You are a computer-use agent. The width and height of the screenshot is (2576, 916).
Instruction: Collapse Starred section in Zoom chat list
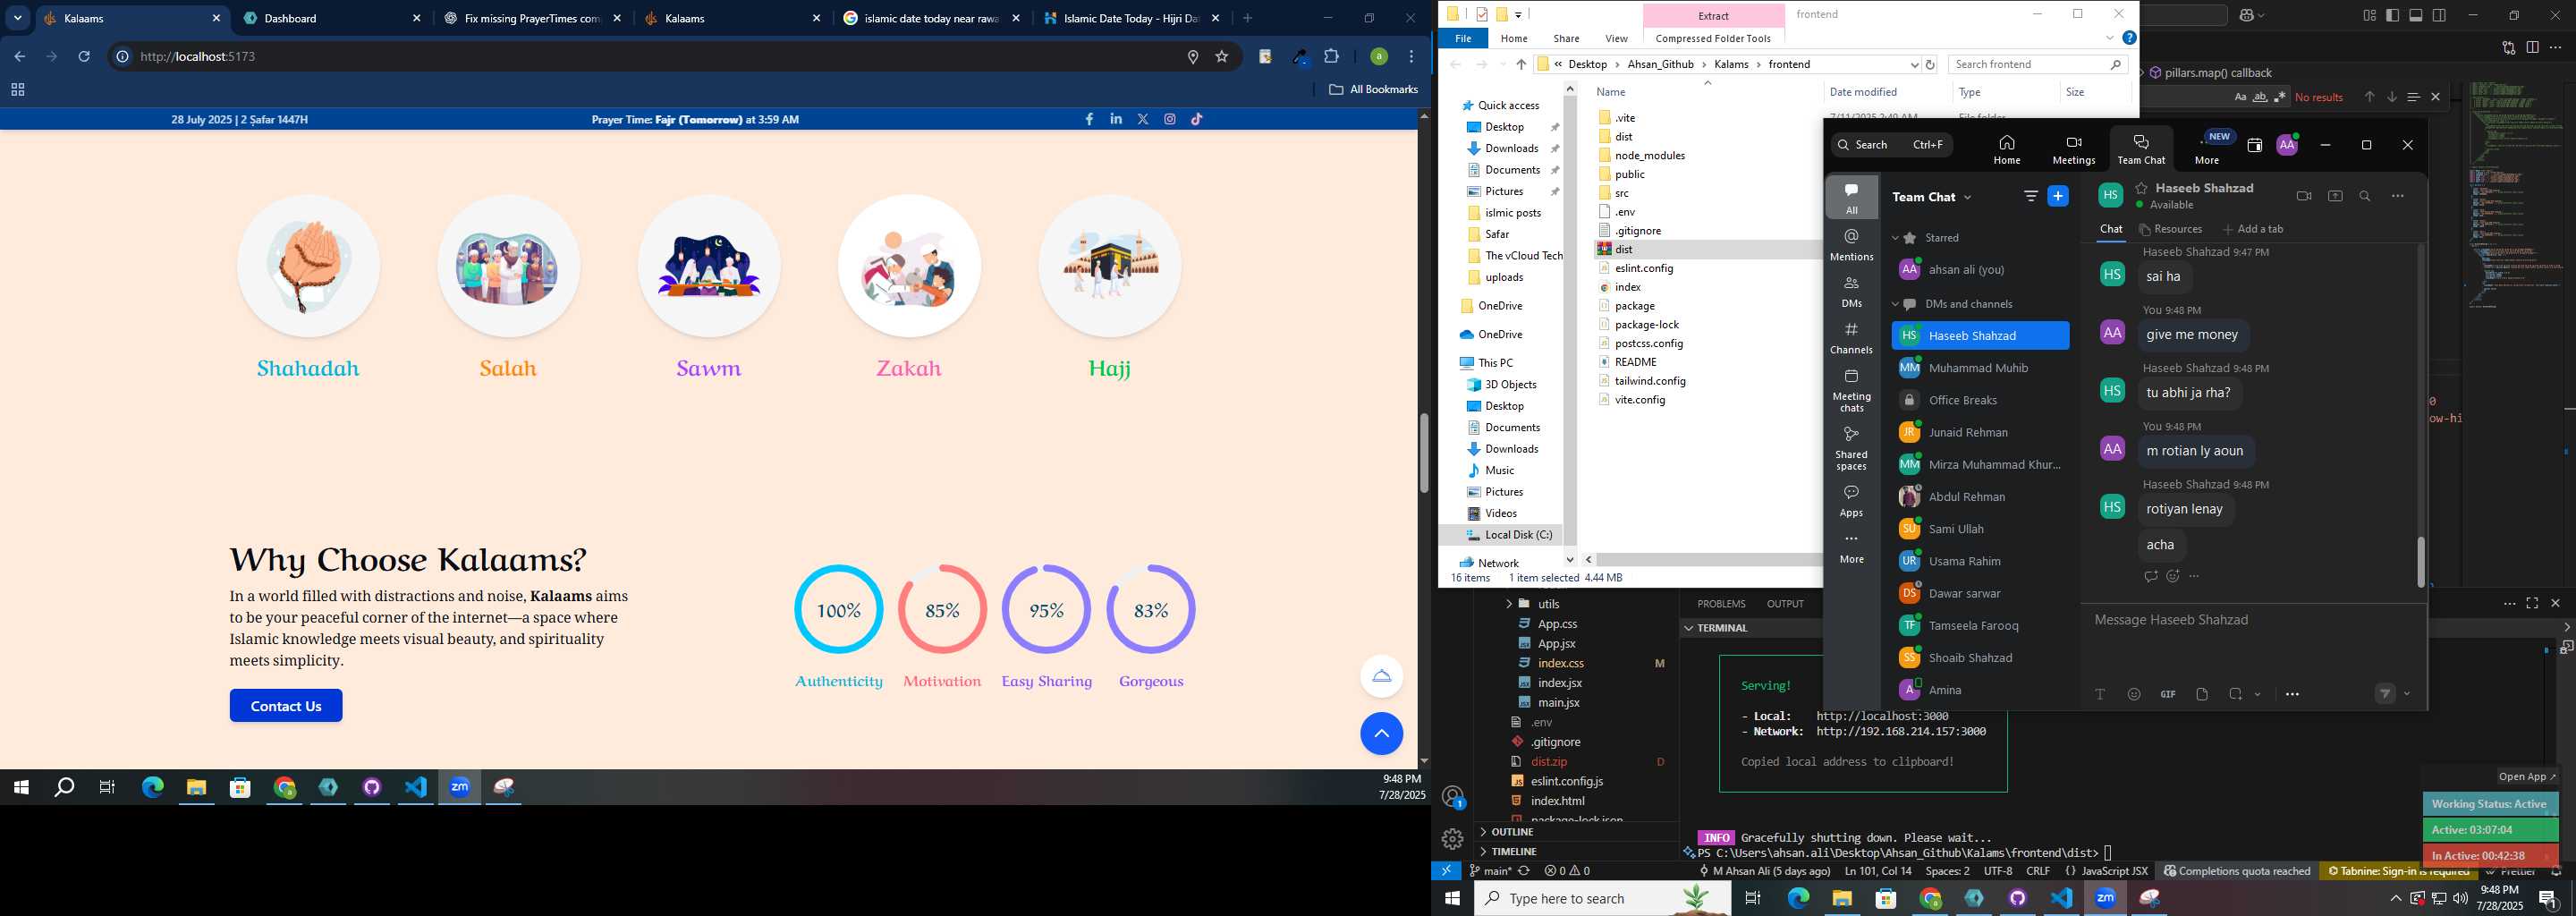(1895, 238)
